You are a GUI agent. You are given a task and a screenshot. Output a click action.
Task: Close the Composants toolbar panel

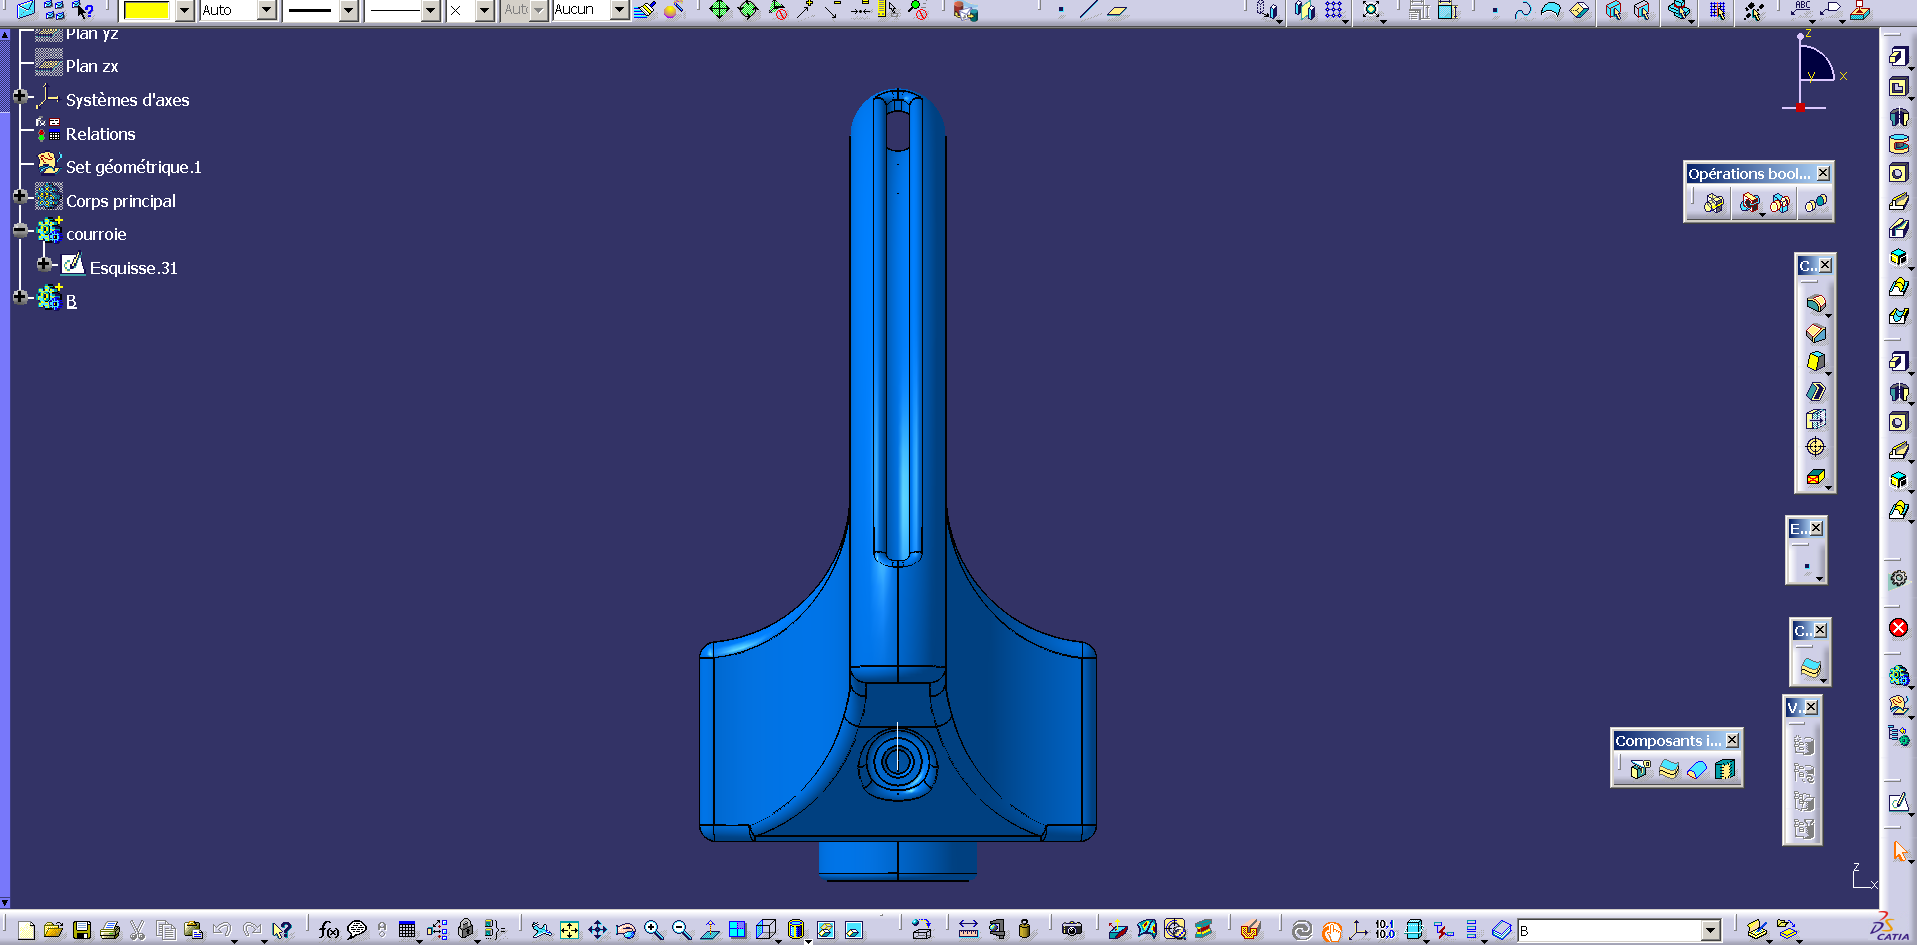(x=1732, y=740)
